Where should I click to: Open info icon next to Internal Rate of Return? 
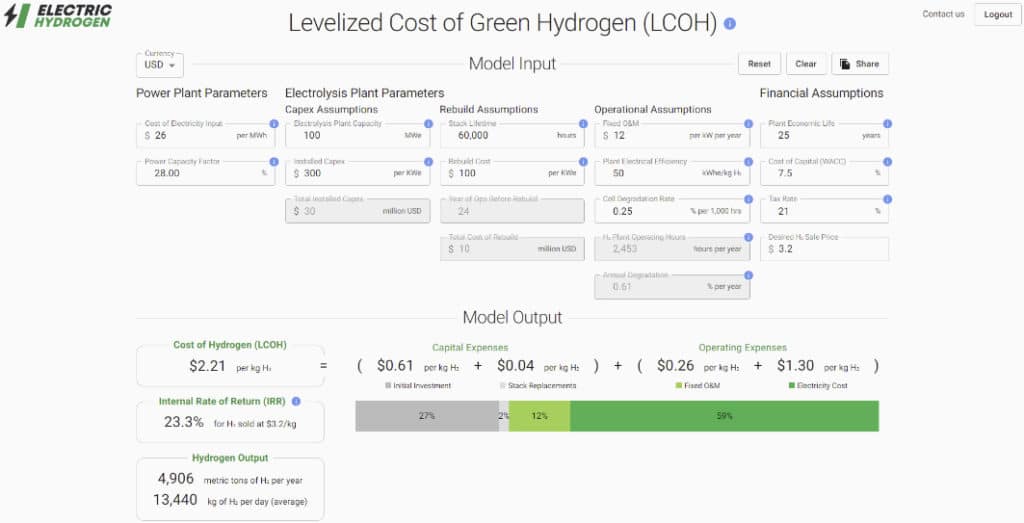[x=296, y=402]
